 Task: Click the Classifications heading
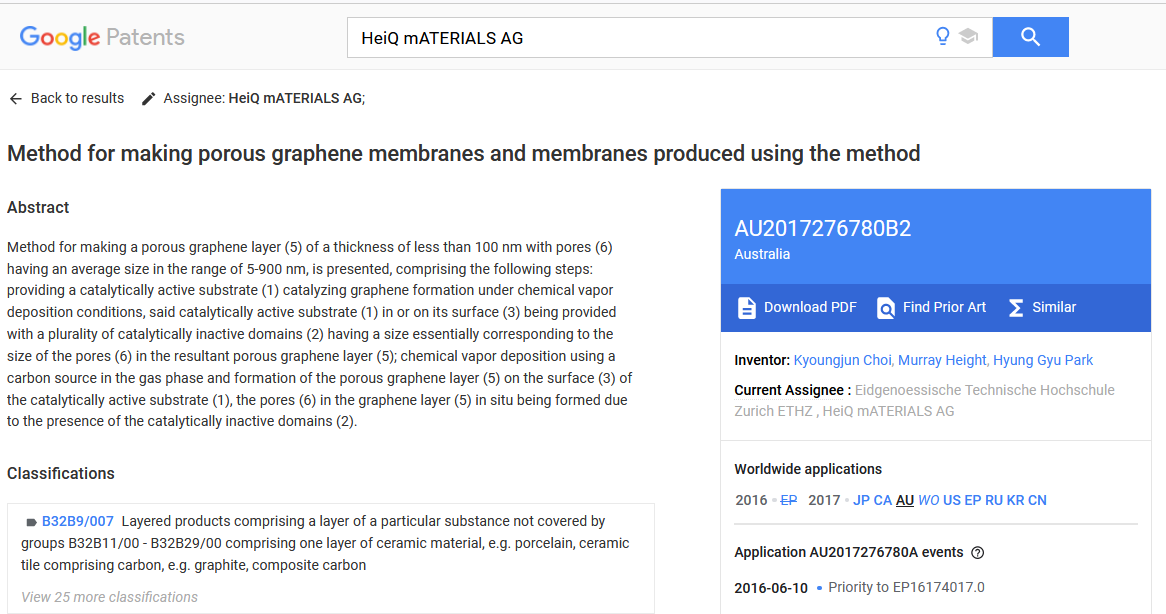point(61,474)
